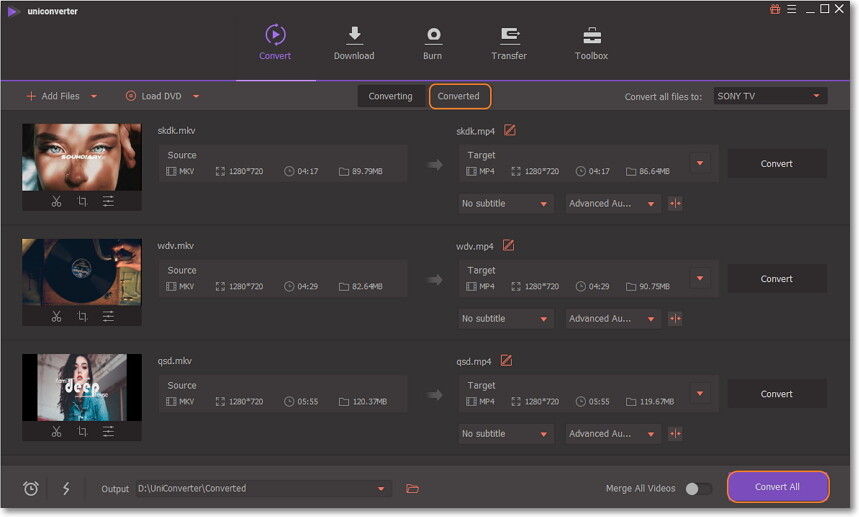
Task: Expand the Advanced Audio dropdown for qsd.mp4
Action: click(x=612, y=434)
